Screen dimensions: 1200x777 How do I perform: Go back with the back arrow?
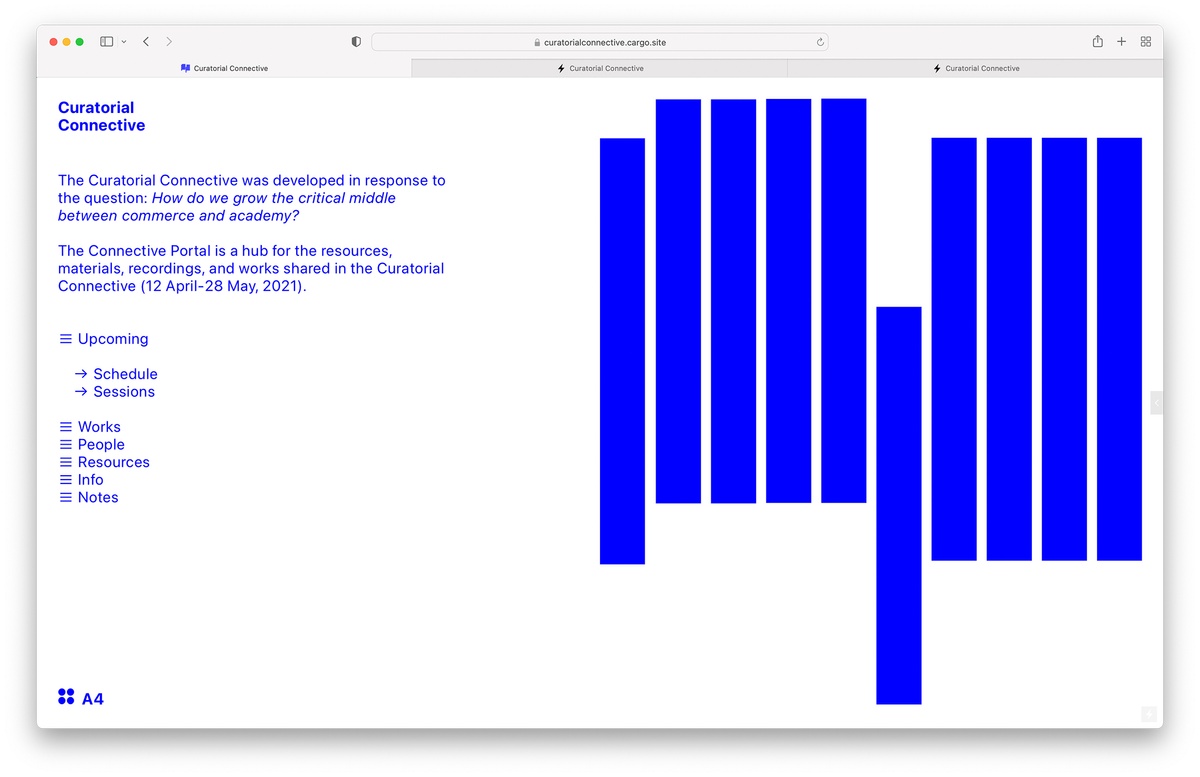click(146, 42)
